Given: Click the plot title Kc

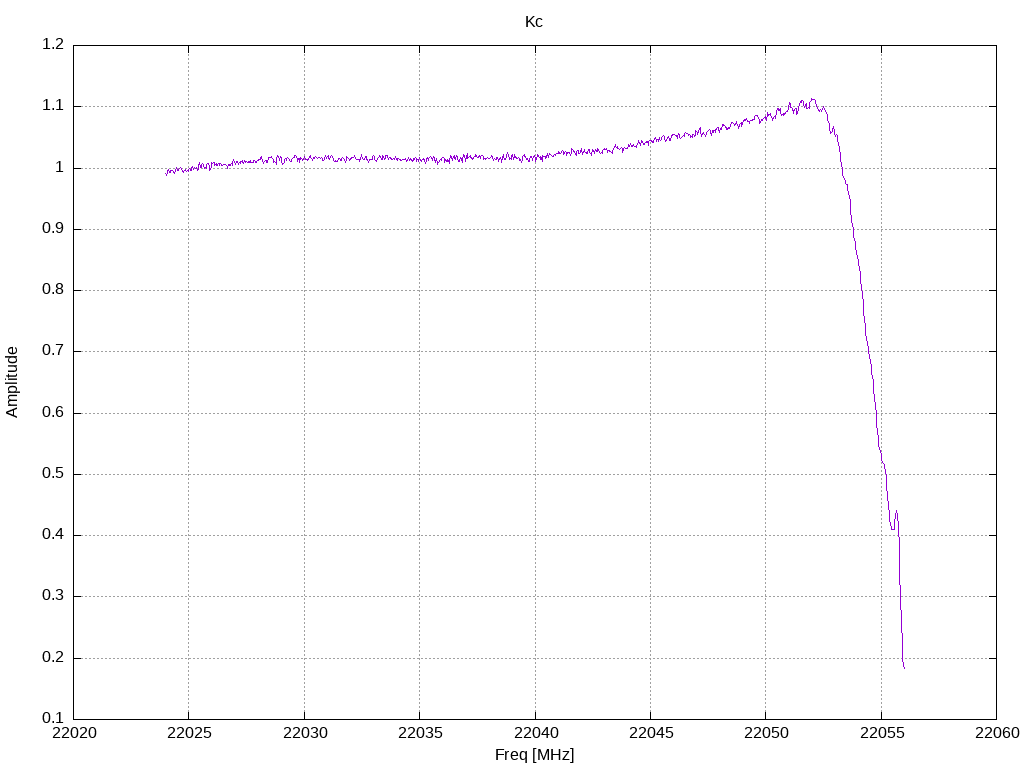Looking at the screenshot, I should (x=534, y=22).
